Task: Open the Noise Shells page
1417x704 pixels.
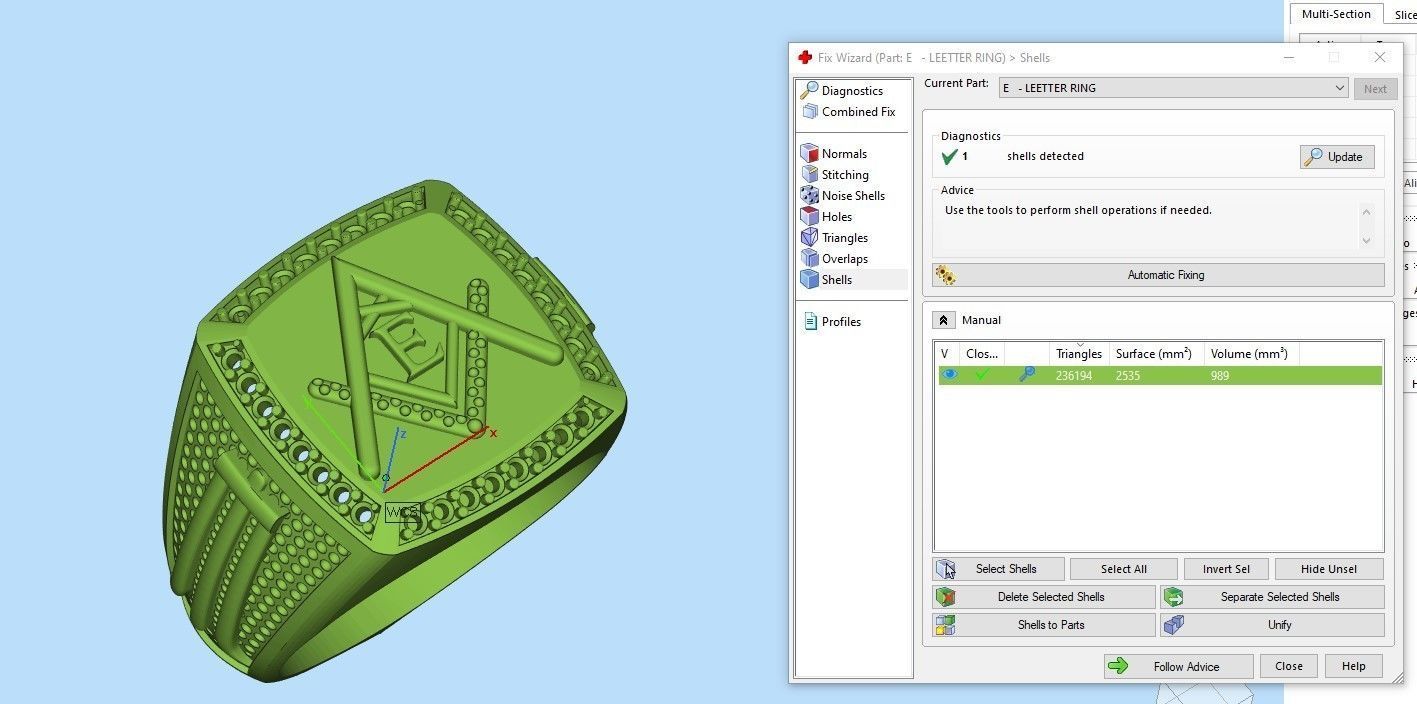Action: (843, 196)
